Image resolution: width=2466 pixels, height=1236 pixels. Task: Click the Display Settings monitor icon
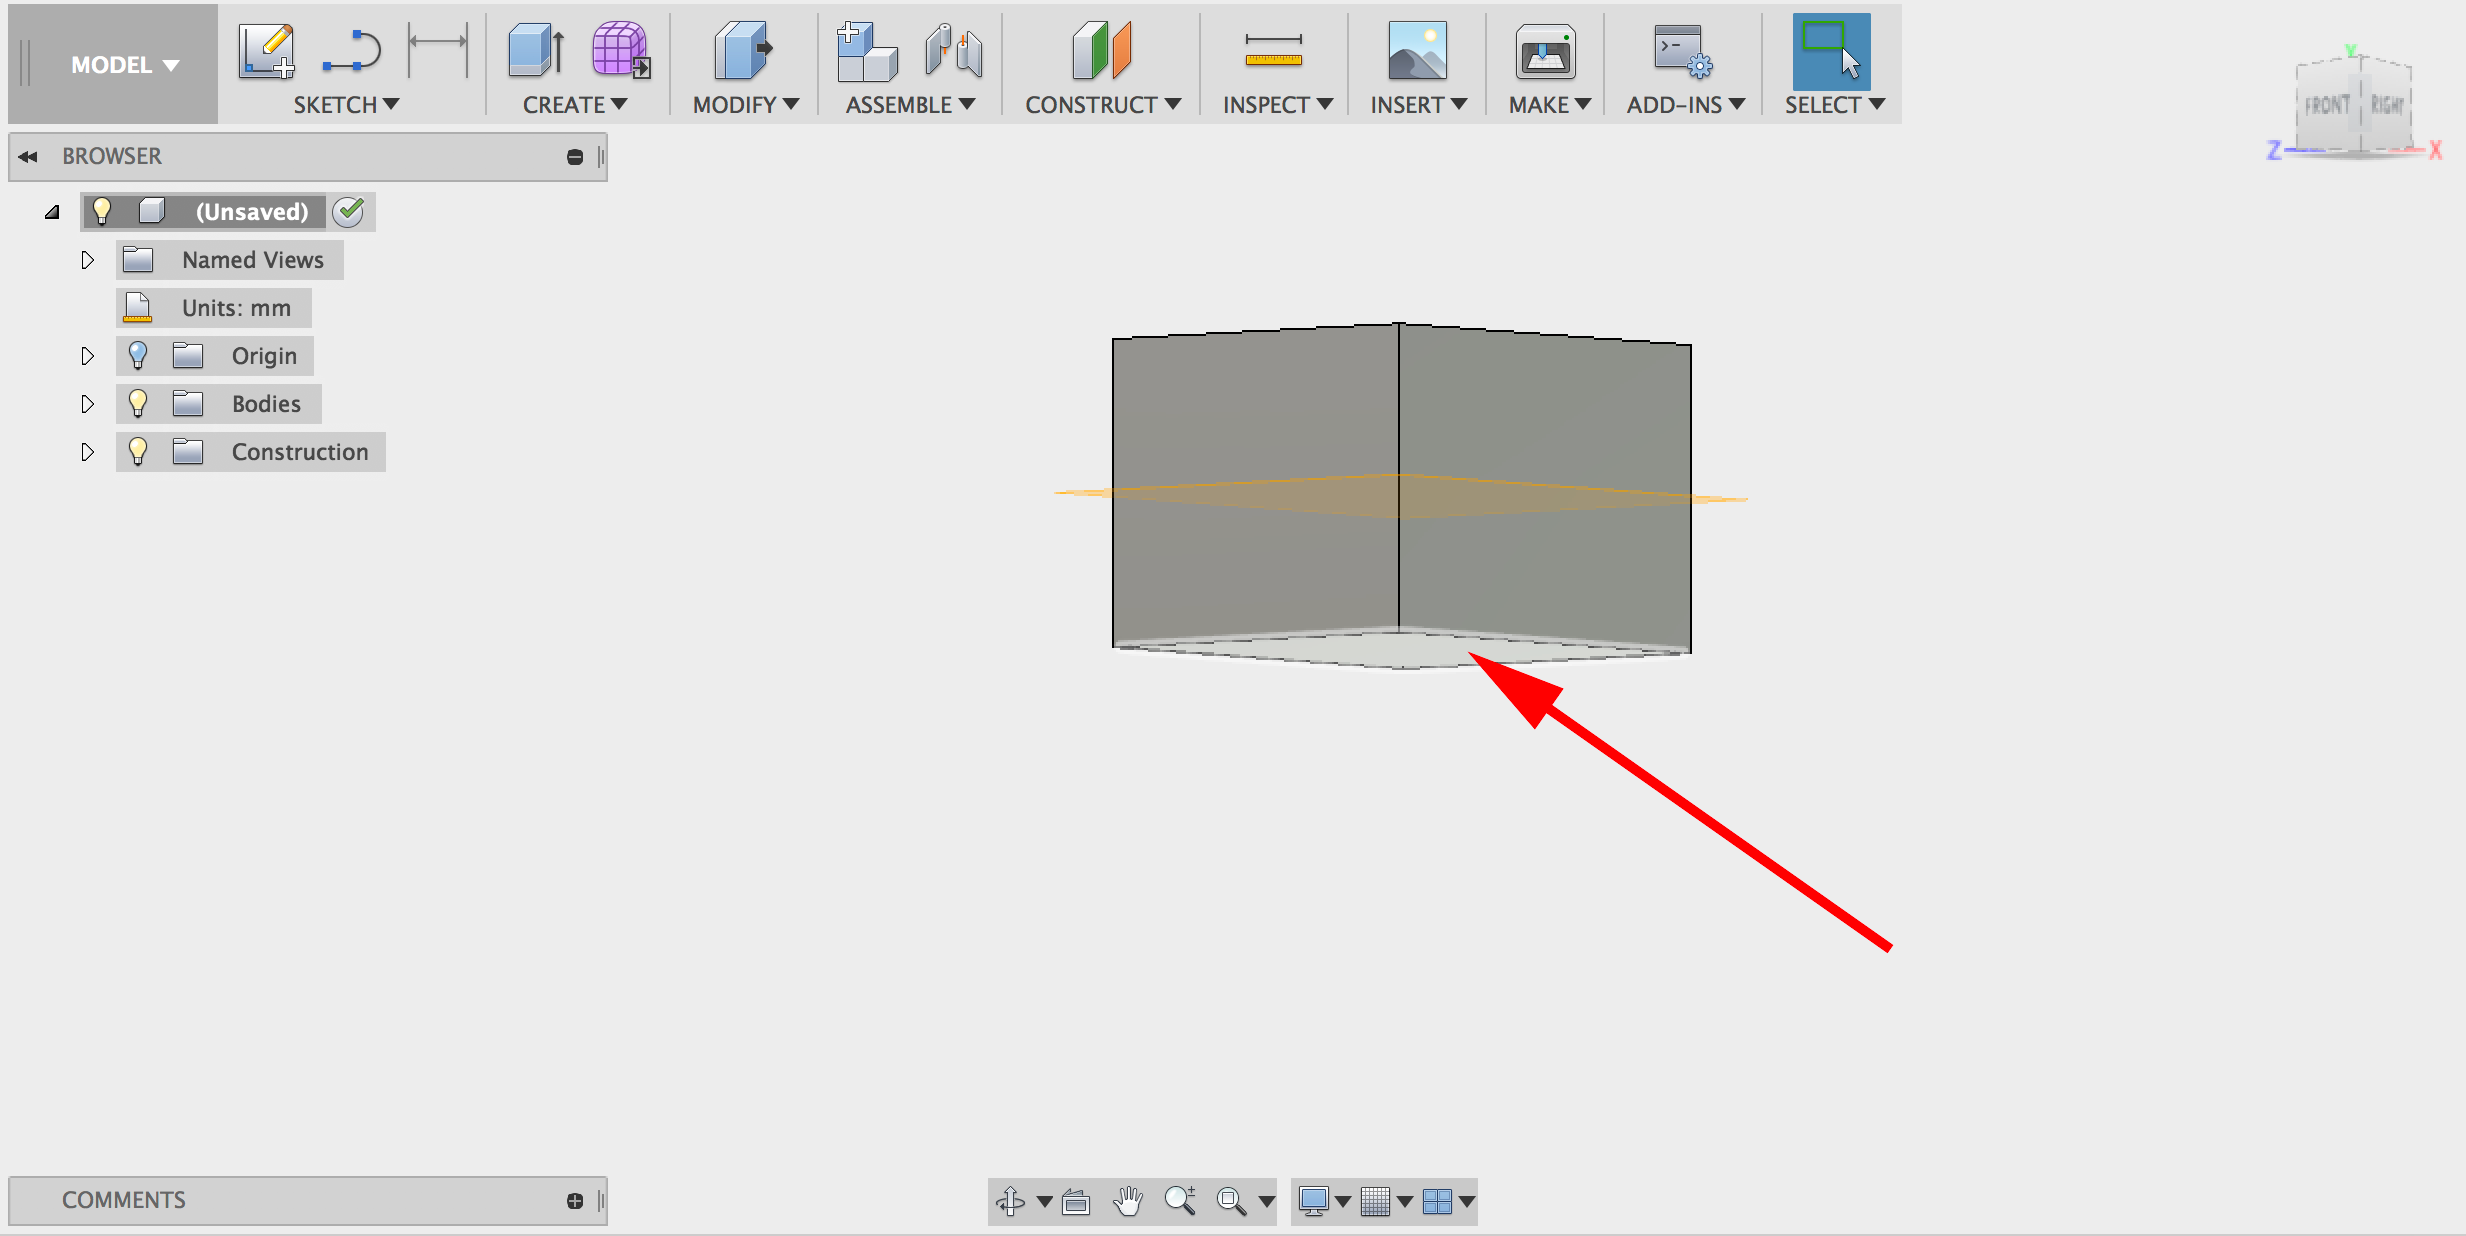[1313, 1201]
